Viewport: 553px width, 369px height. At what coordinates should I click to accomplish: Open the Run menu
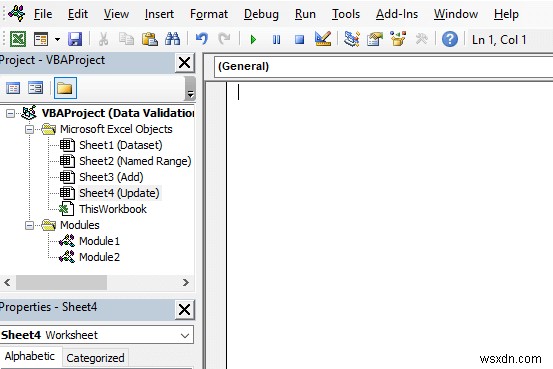(x=305, y=14)
